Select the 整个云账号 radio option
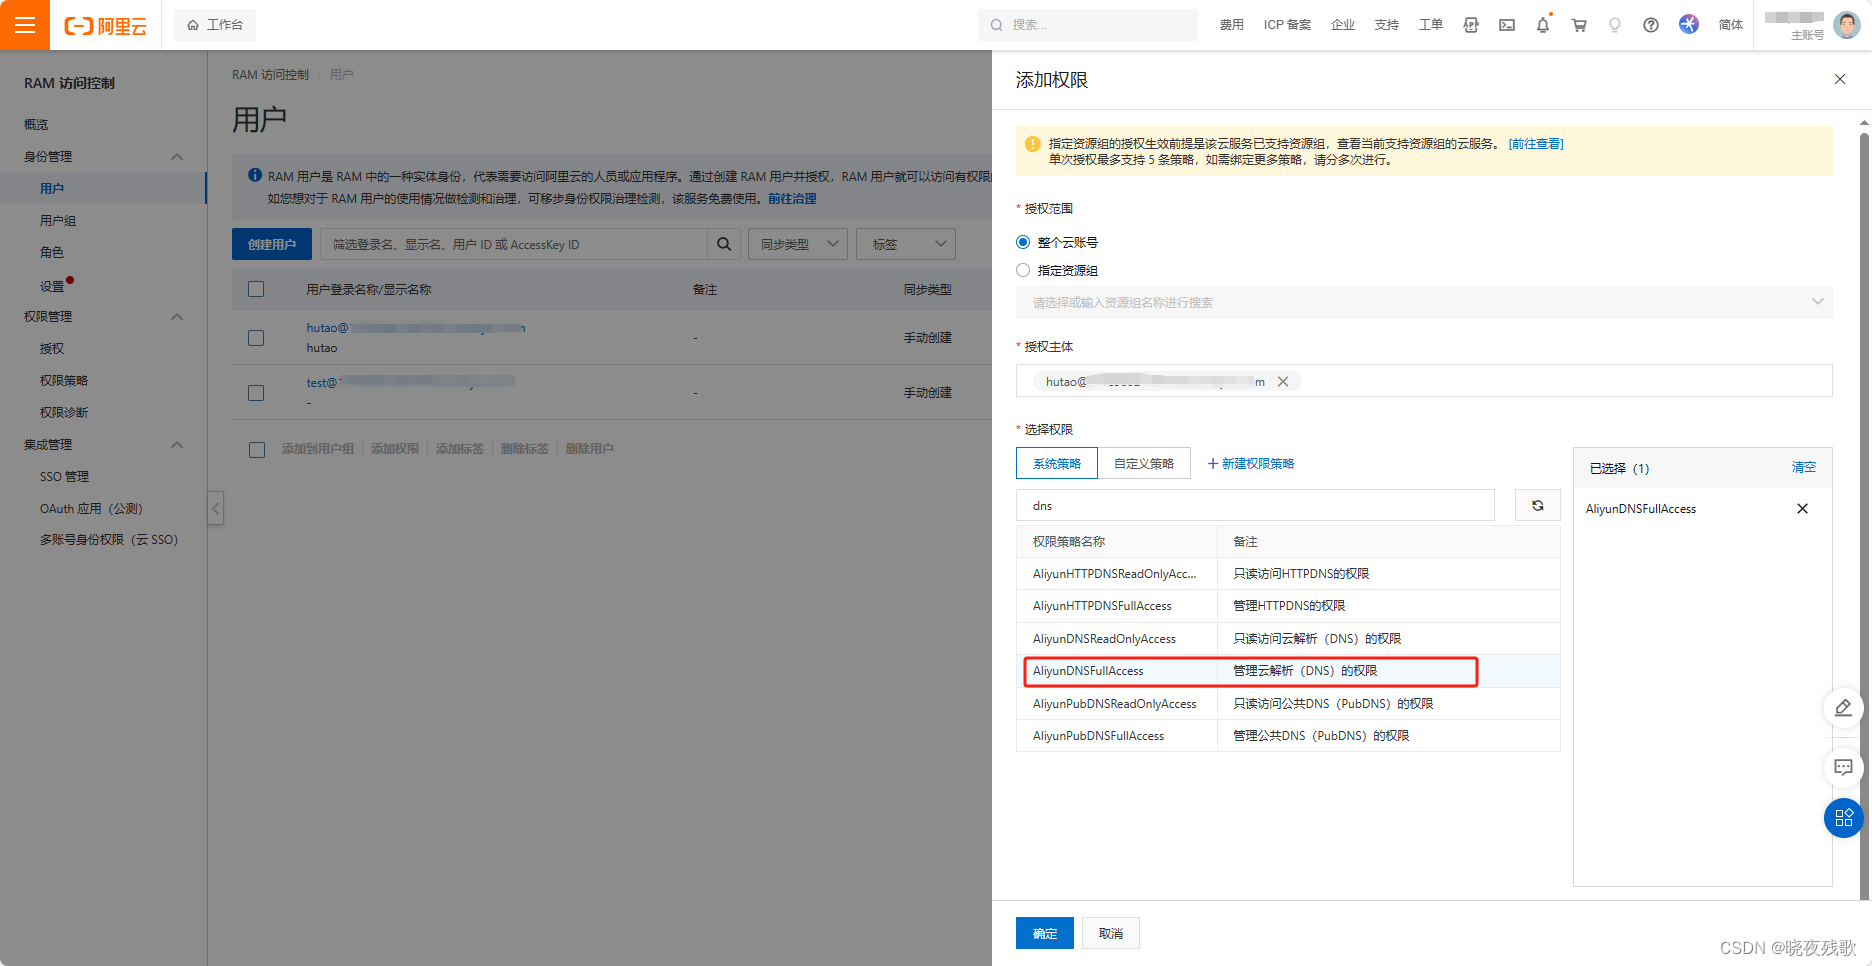Viewport: 1872px width, 966px height. click(1023, 242)
